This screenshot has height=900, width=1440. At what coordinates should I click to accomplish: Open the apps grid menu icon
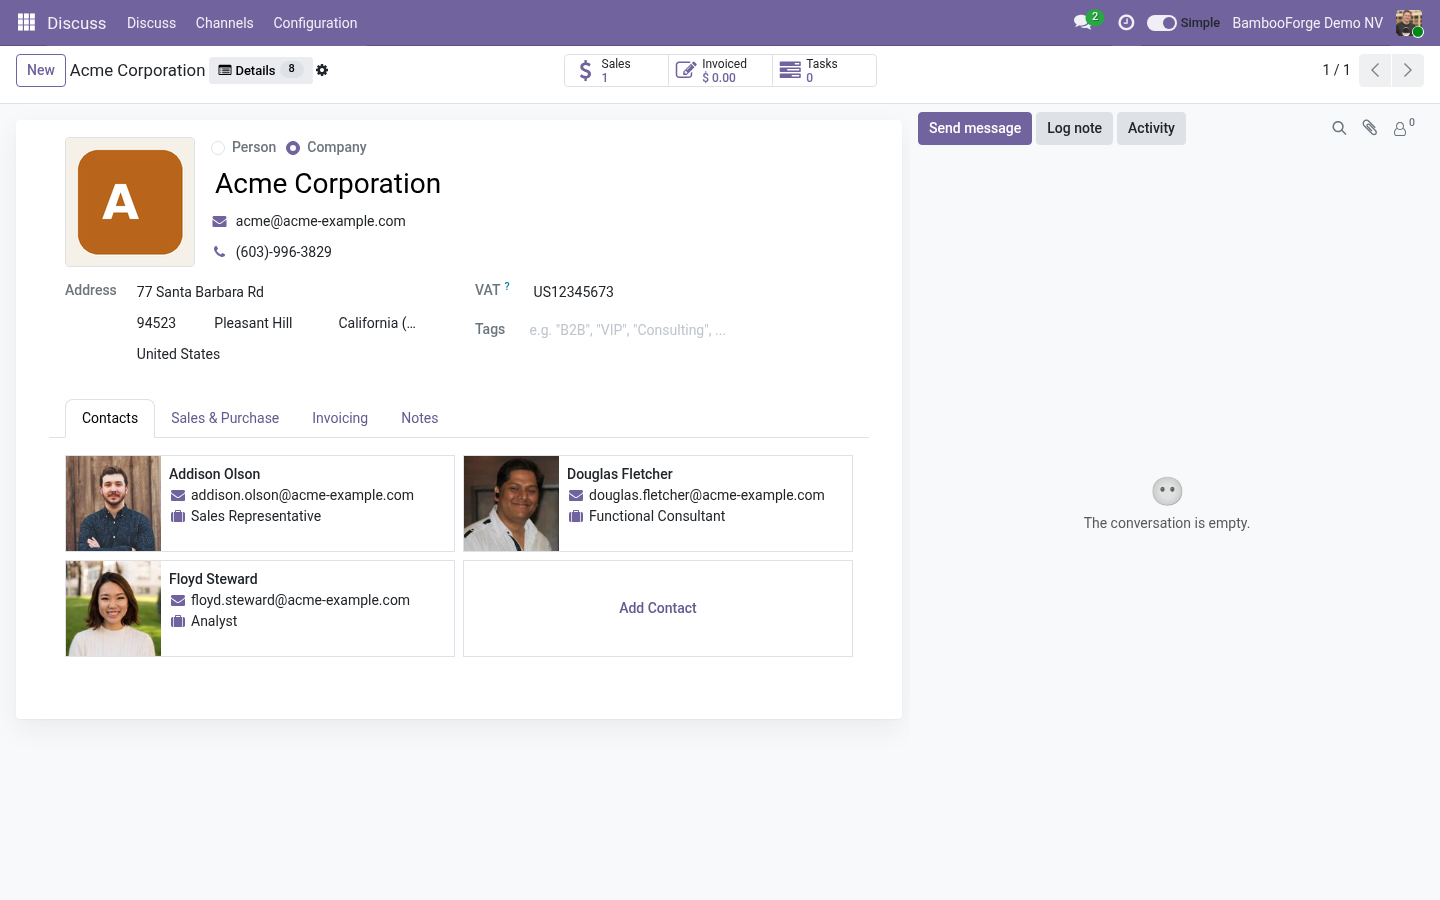26,22
